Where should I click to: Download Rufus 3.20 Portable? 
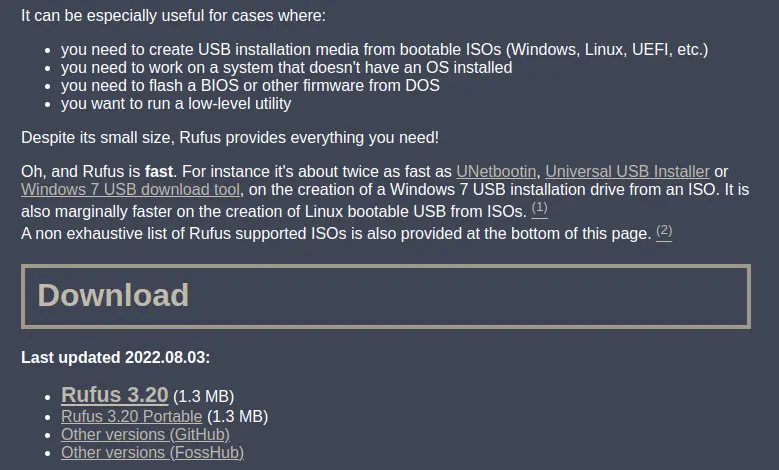pos(132,416)
